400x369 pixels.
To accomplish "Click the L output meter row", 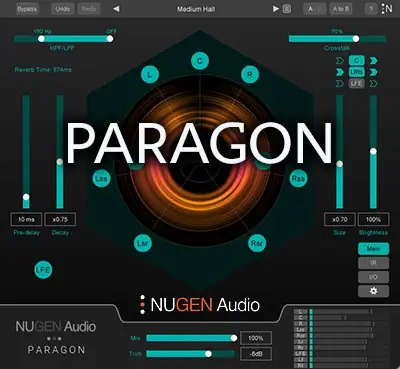I will coord(340,311).
